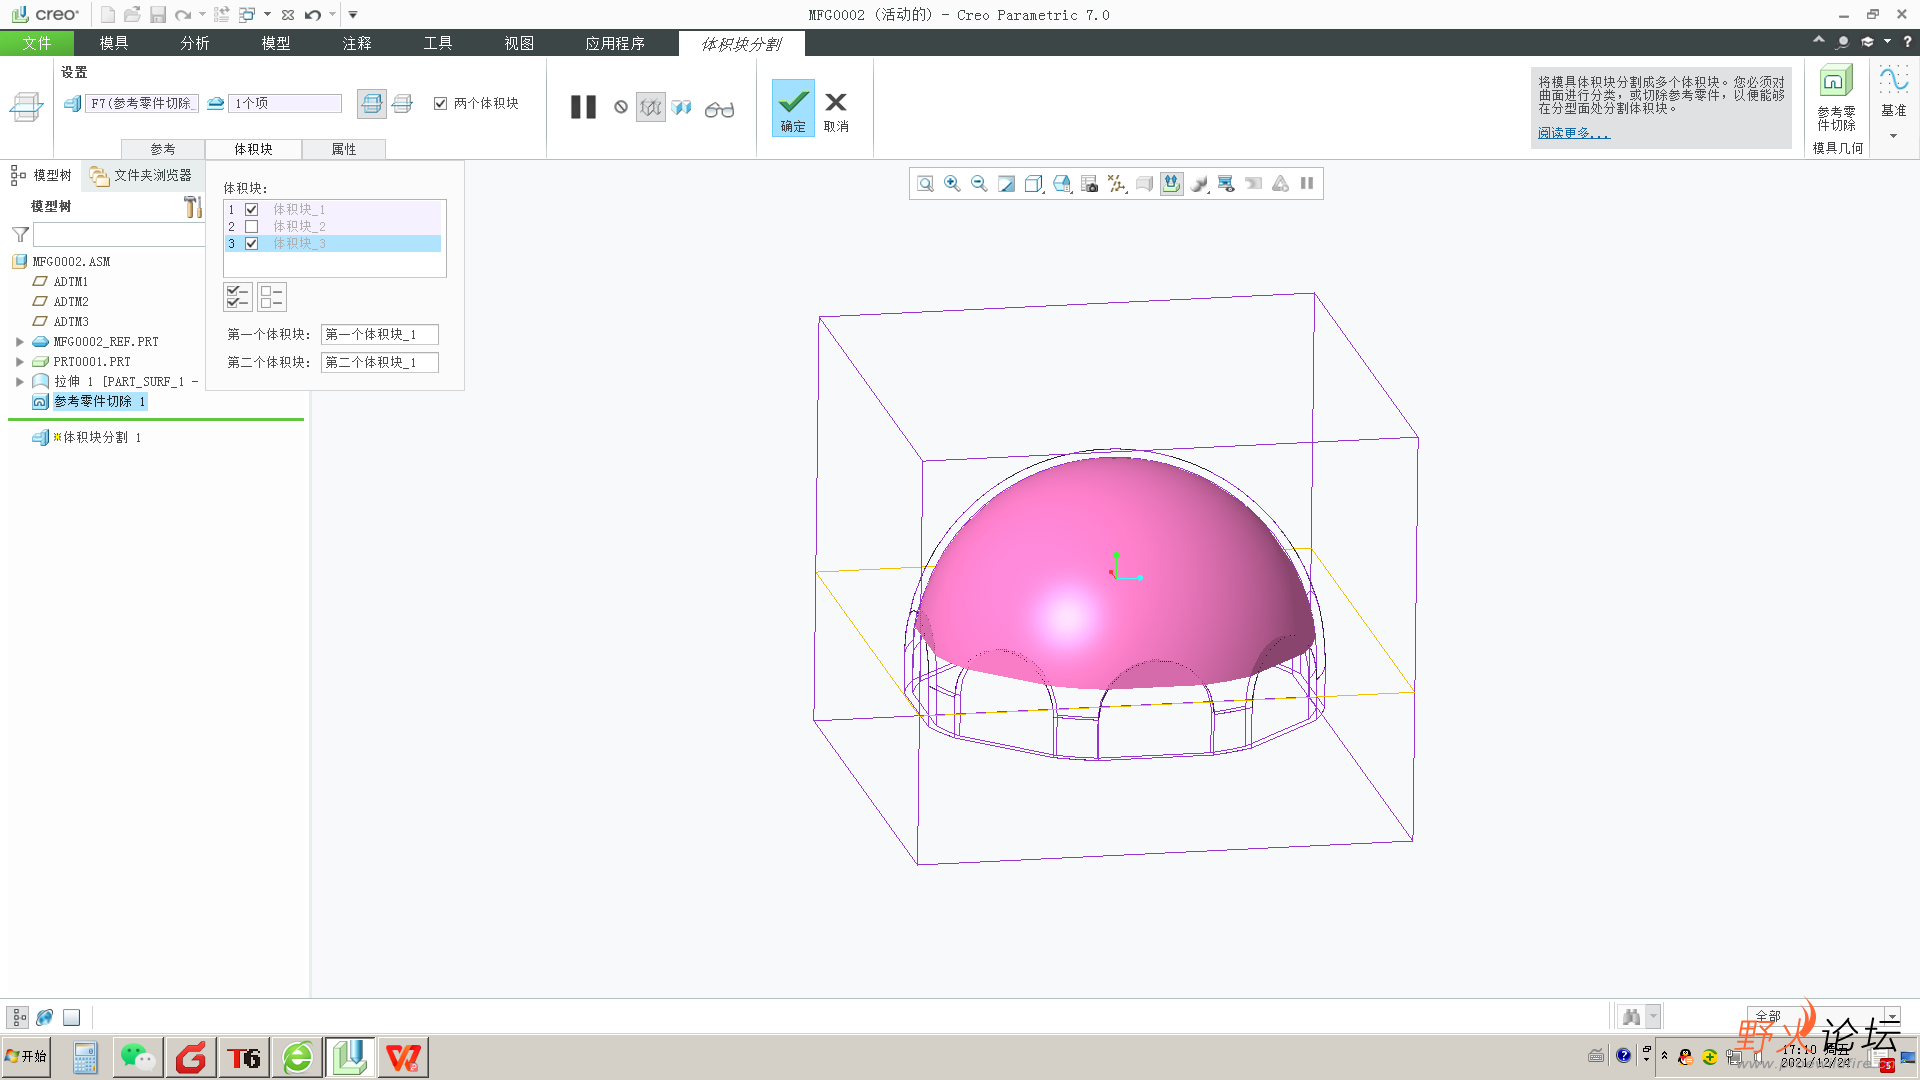This screenshot has width=1920, height=1080.
Task: Click the second split mode icon beside 1个项
Action: [402, 104]
